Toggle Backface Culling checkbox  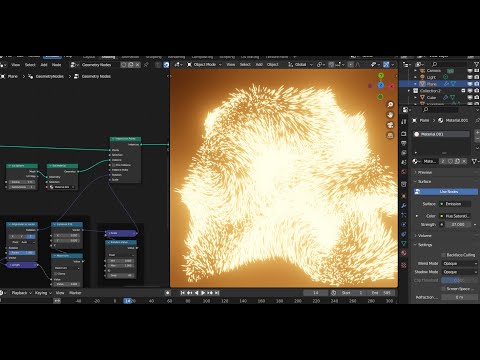click(443, 255)
